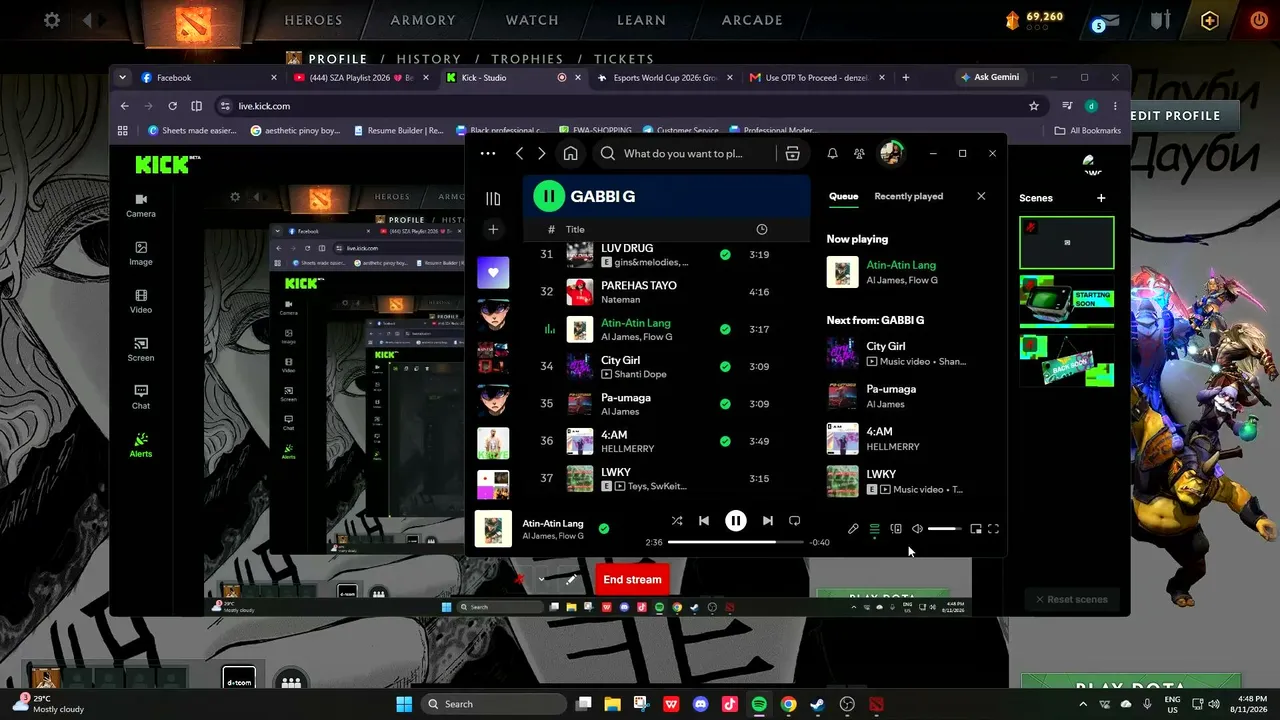Toggle the Spotify queue panel icon
The height and width of the screenshot is (720, 1280).
(x=874, y=528)
